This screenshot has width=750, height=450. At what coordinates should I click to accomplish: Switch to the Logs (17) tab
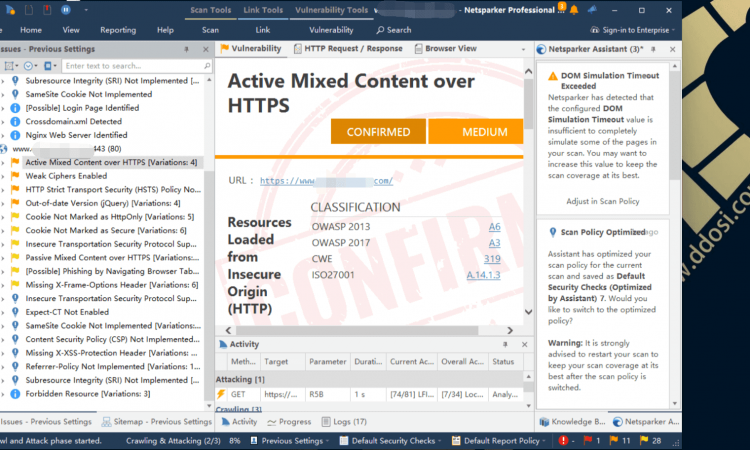pos(344,421)
